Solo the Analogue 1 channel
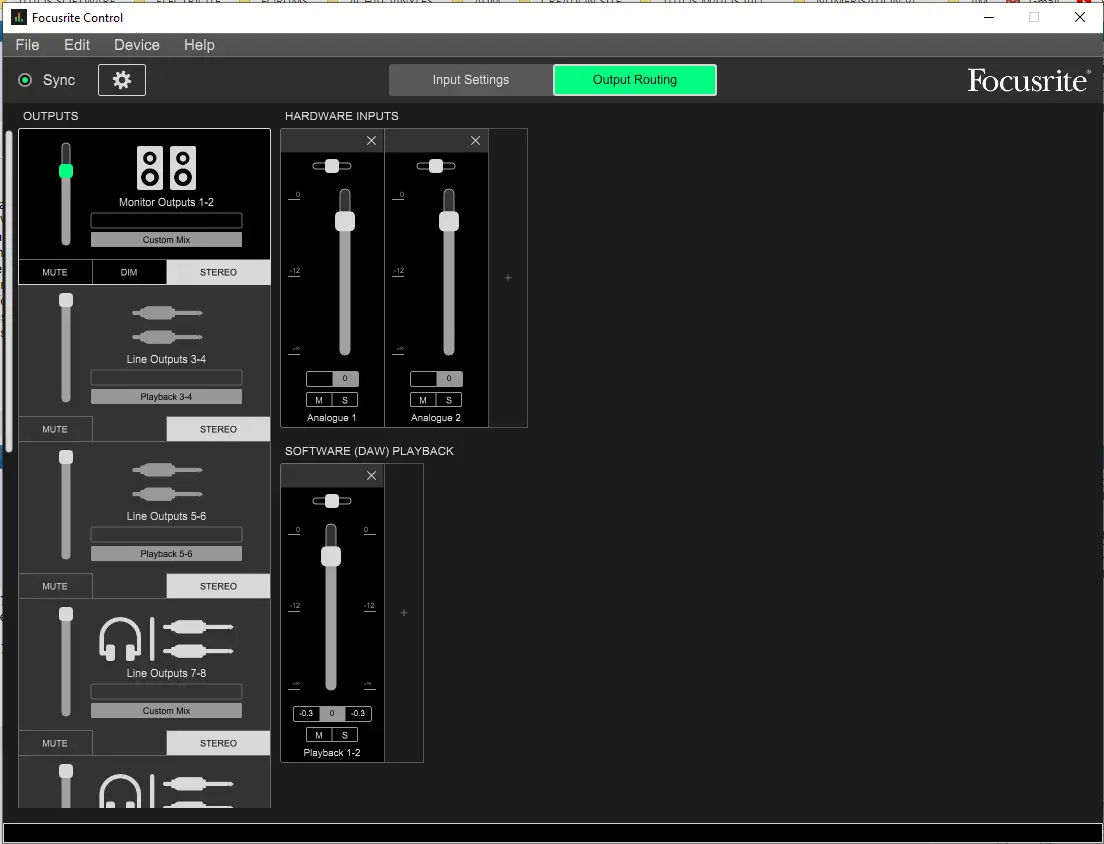The image size is (1104, 844). pyautogui.click(x=345, y=400)
